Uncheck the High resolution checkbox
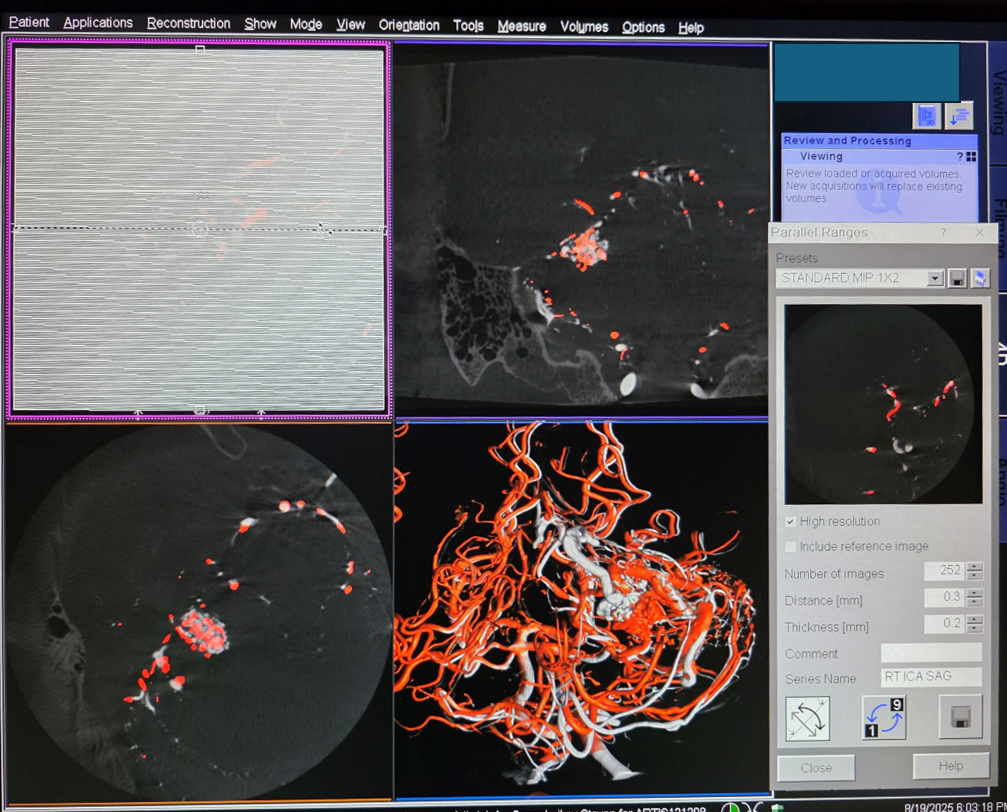1007x812 pixels. tap(791, 522)
